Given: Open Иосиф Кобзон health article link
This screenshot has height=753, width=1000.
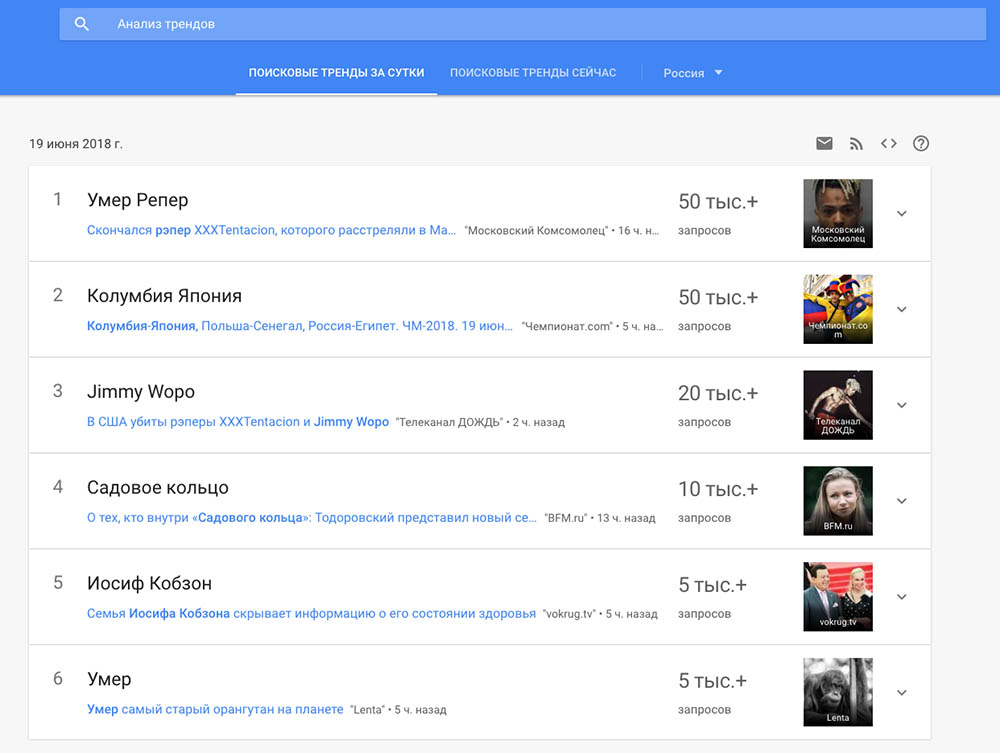Looking at the screenshot, I should (x=311, y=614).
